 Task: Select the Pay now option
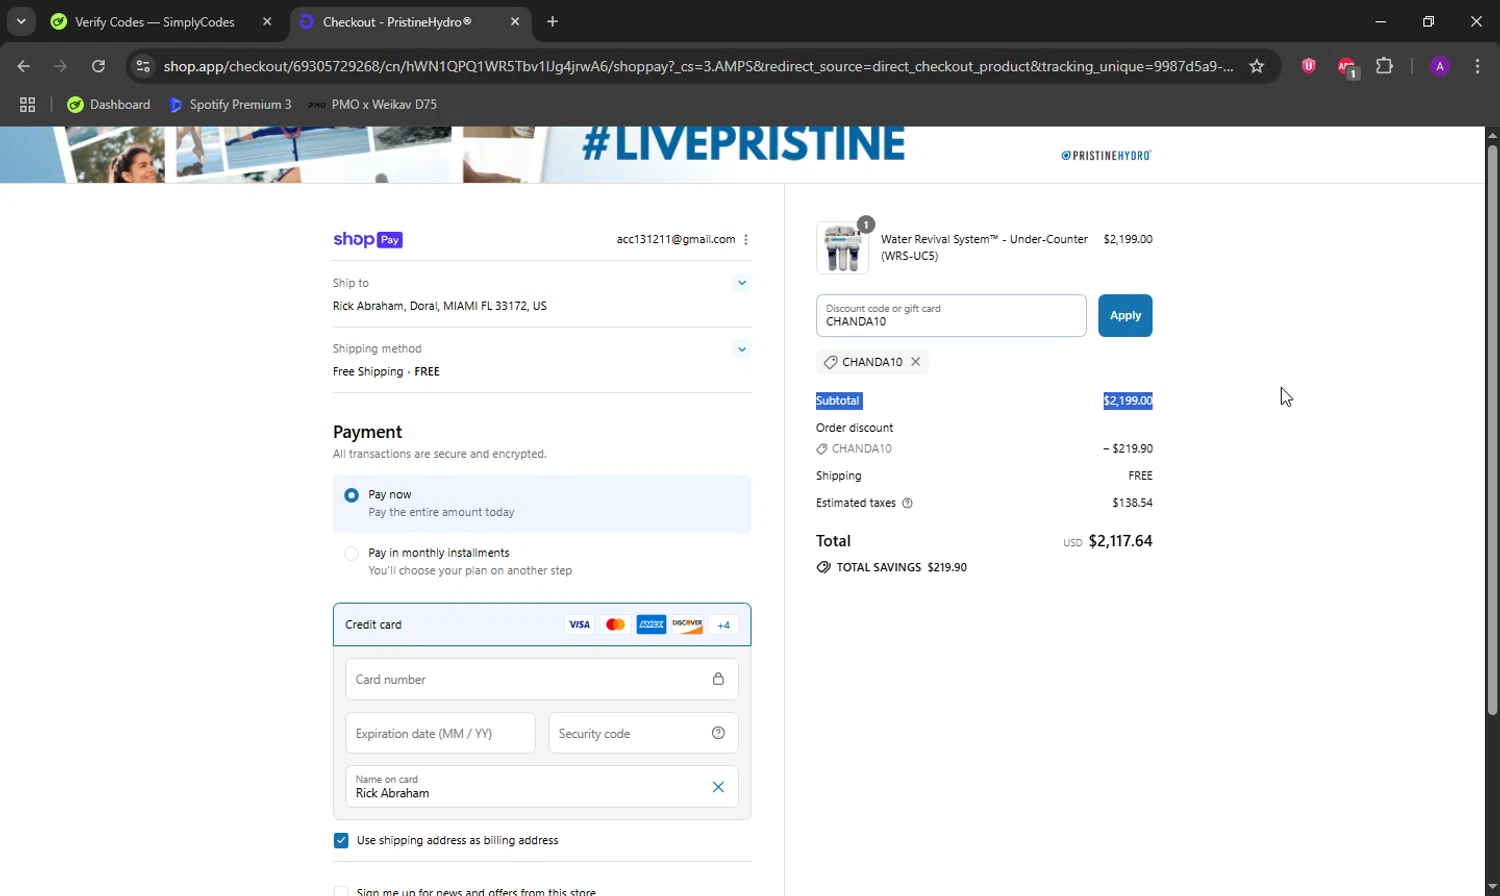pos(351,495)
